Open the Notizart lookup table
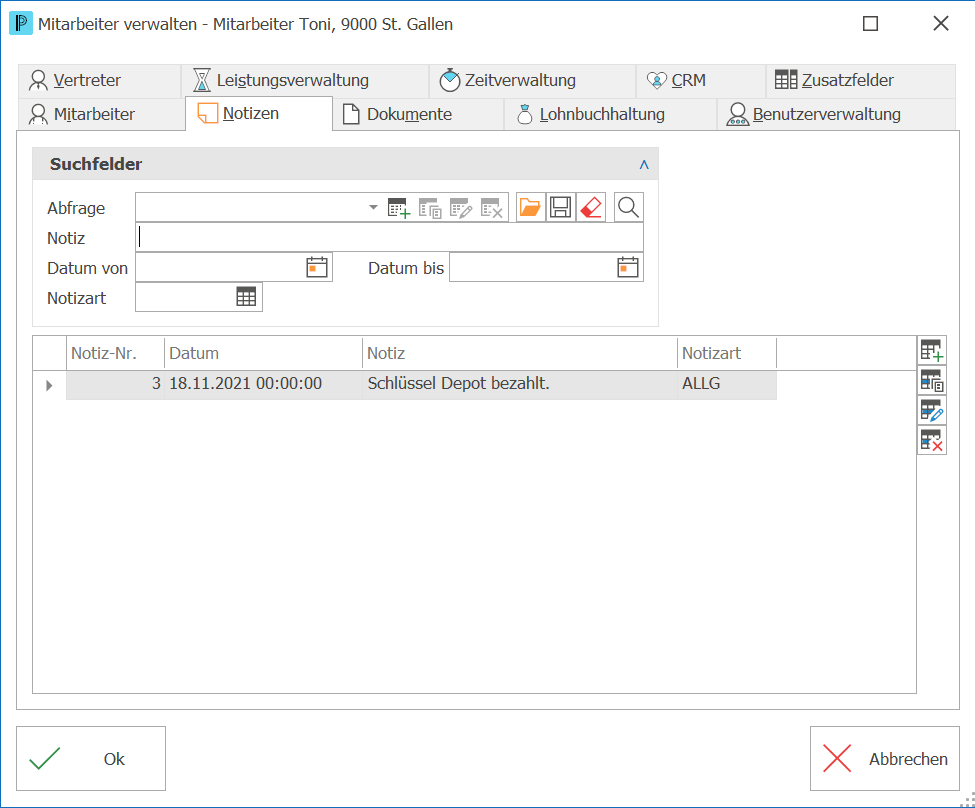Image resolution: width=975 pixels, height=808 pixels. (246, 297)
